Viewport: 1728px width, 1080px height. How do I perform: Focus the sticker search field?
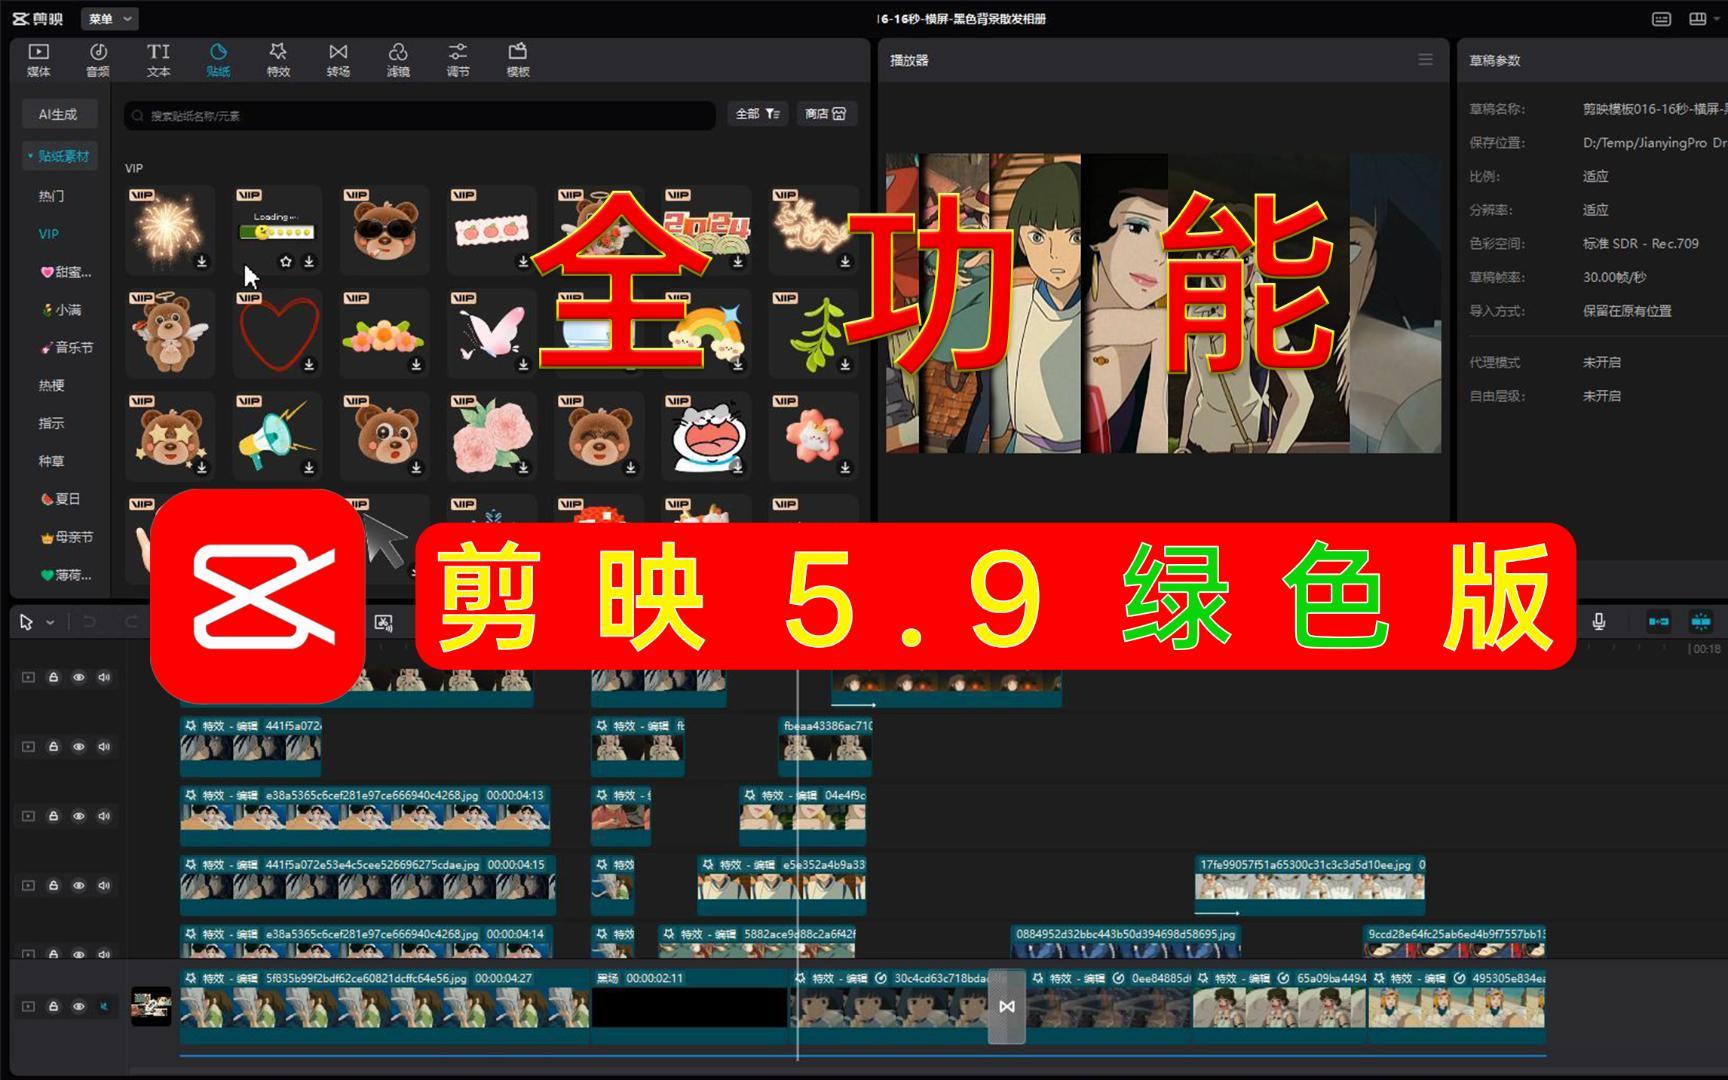point(420,116)
